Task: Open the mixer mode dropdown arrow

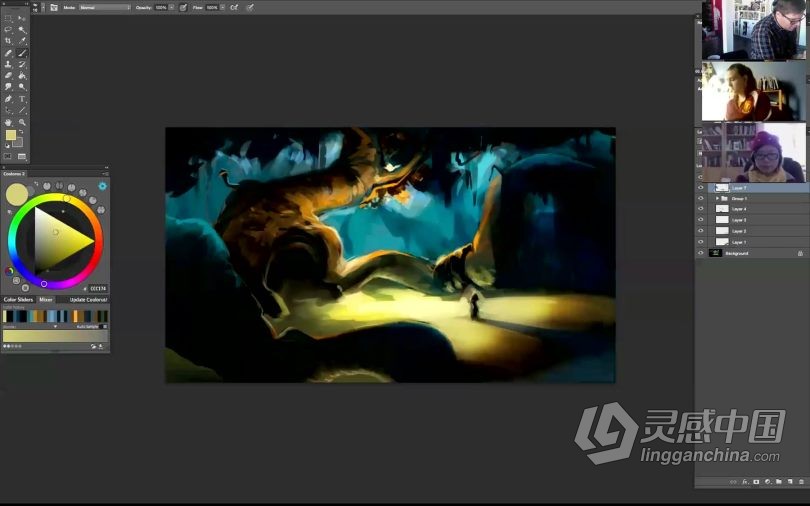Action: coord(55,326)
